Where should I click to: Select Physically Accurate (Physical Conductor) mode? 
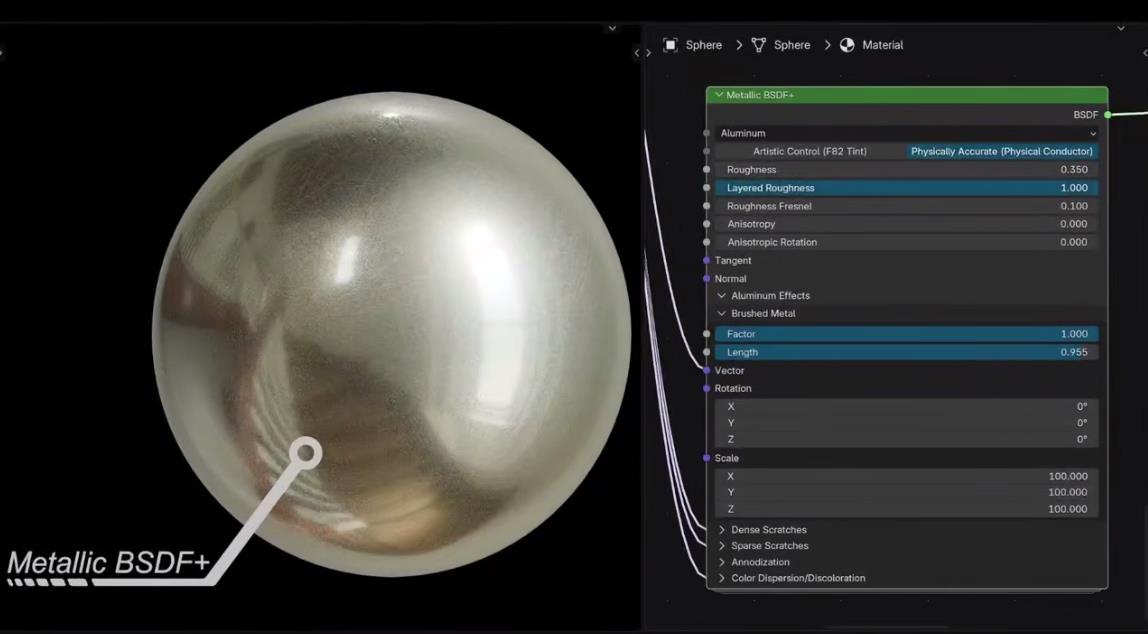[1002, 152]
